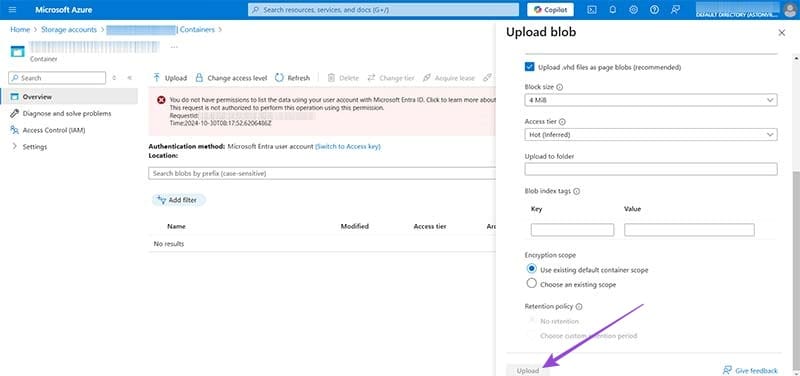The width and height of the screenshot is (800, 376).
Task: Click the blob index tag Key field
Action: pyautogui.click(x=572, y=230)
